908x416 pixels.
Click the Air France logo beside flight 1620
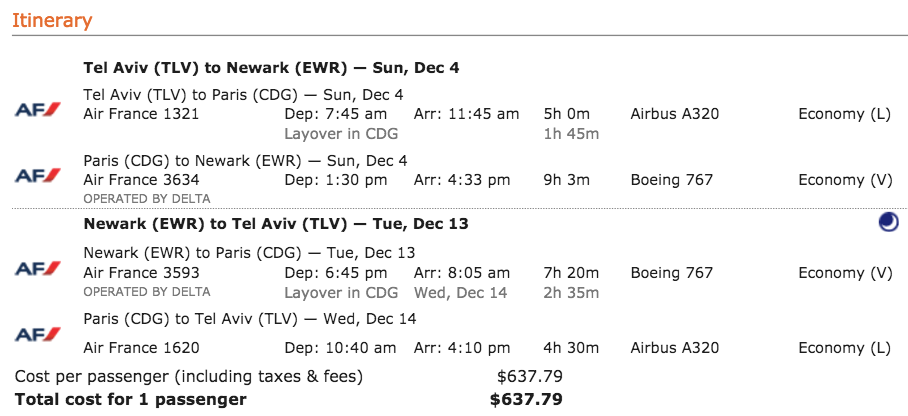(38, 334)
